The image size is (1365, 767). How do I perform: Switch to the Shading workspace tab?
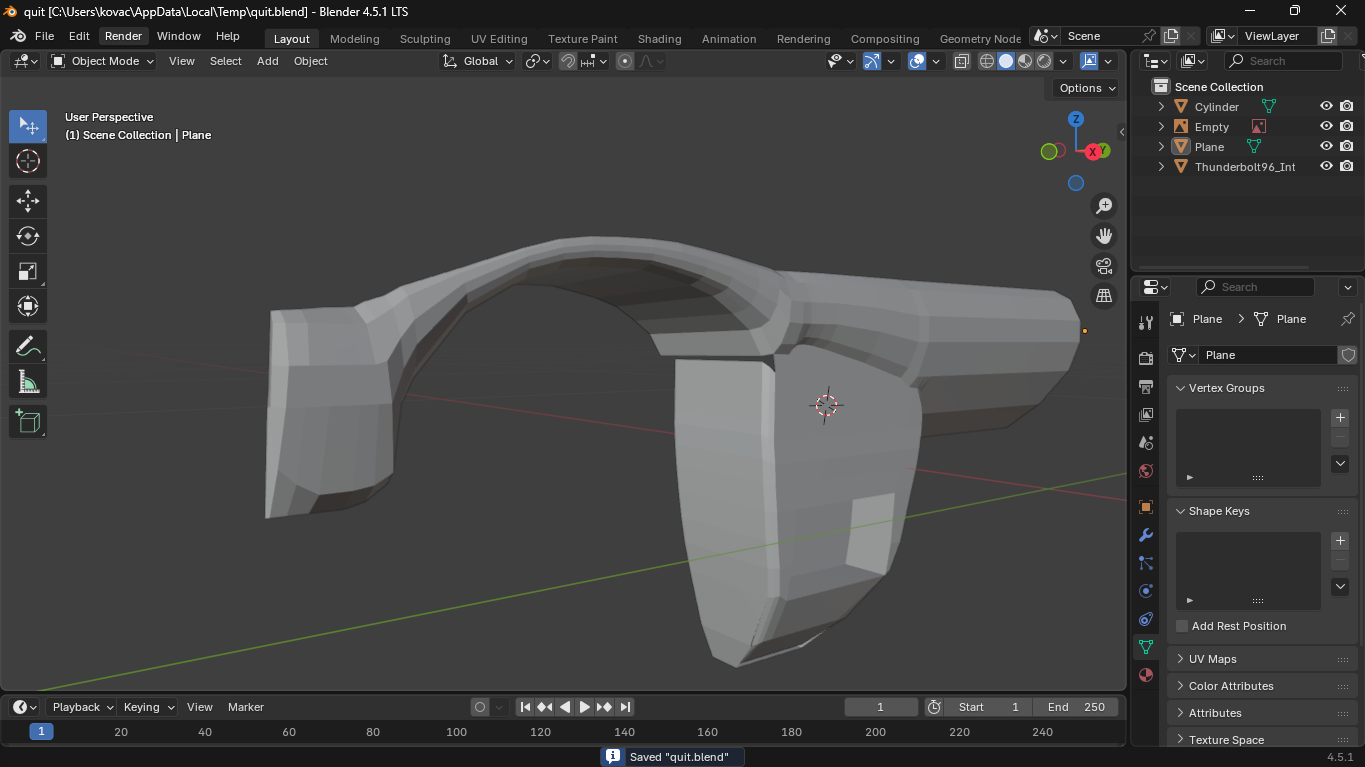click(659, 39)
